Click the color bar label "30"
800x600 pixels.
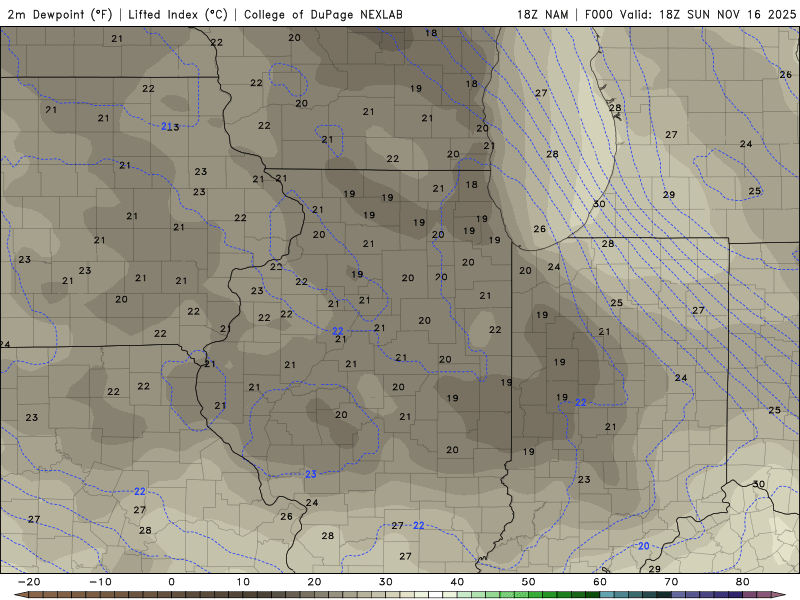tap(386, 582)
